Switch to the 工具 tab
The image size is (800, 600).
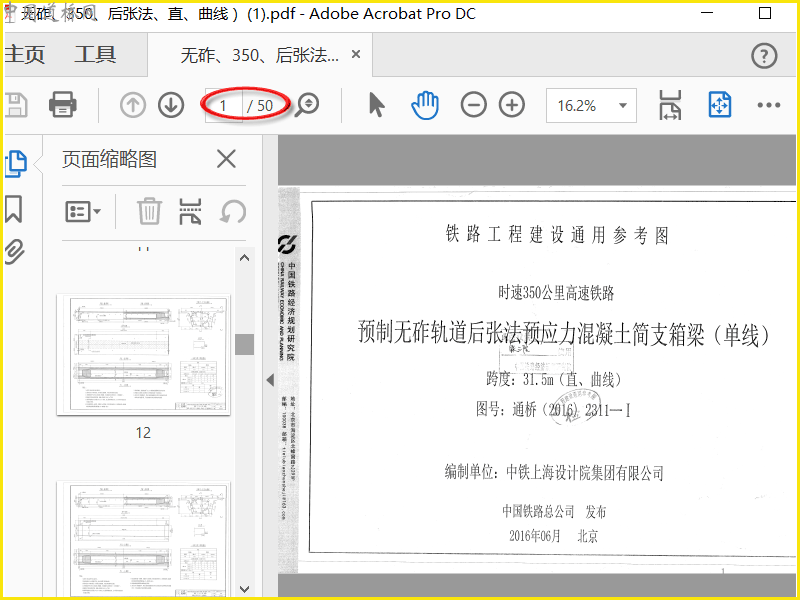[95, 54]
